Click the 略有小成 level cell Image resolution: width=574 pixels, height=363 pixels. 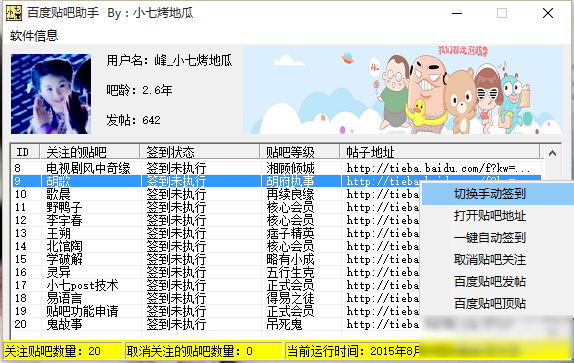(290, 259)
